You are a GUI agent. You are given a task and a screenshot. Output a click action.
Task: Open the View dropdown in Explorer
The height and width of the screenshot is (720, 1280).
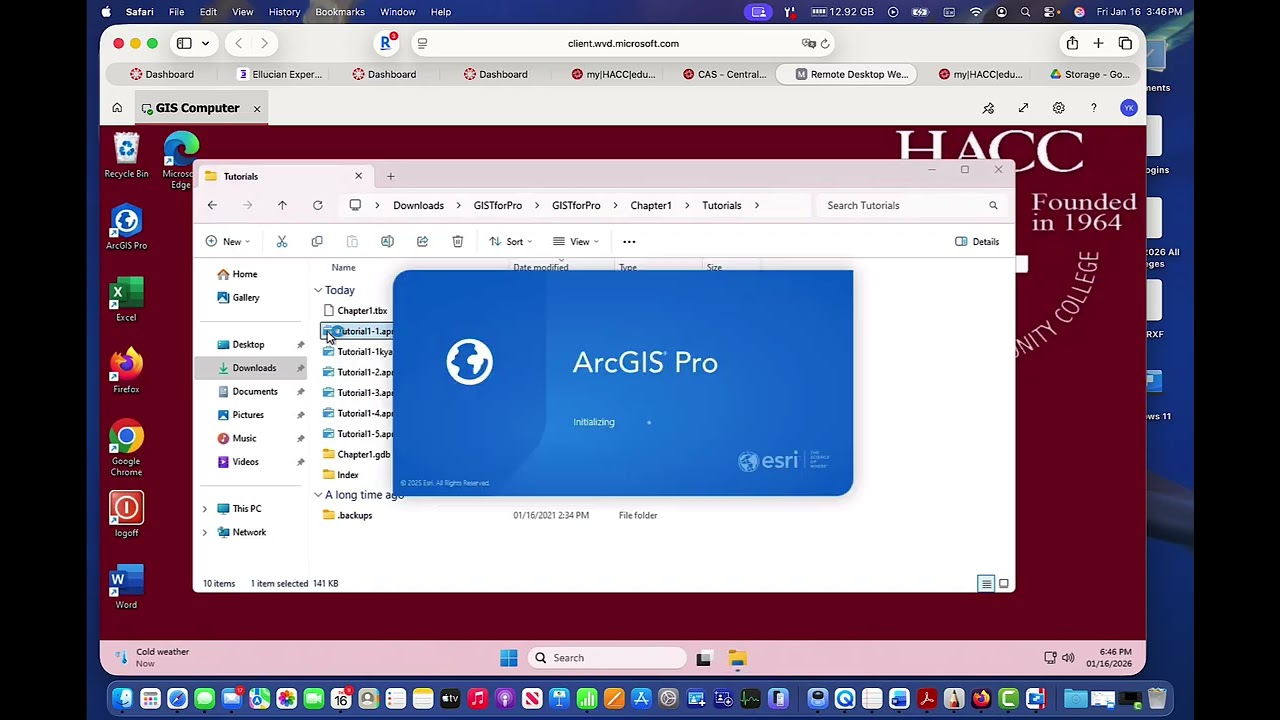tap(576, 241)
